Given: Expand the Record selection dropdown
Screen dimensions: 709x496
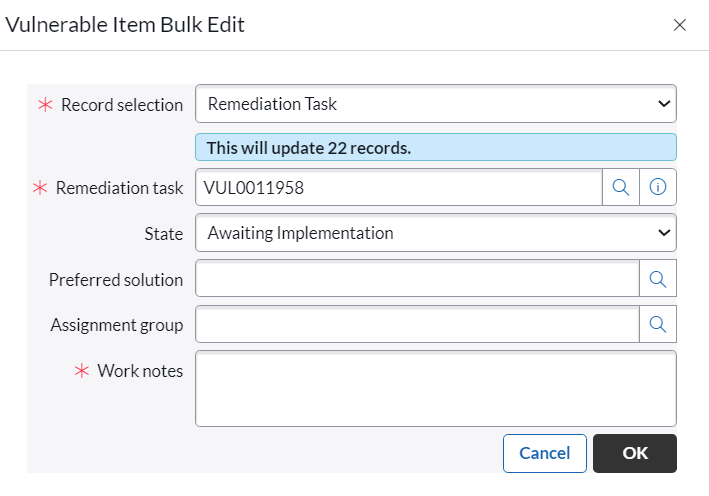Looking at the screenshot, I should (436, 104).
